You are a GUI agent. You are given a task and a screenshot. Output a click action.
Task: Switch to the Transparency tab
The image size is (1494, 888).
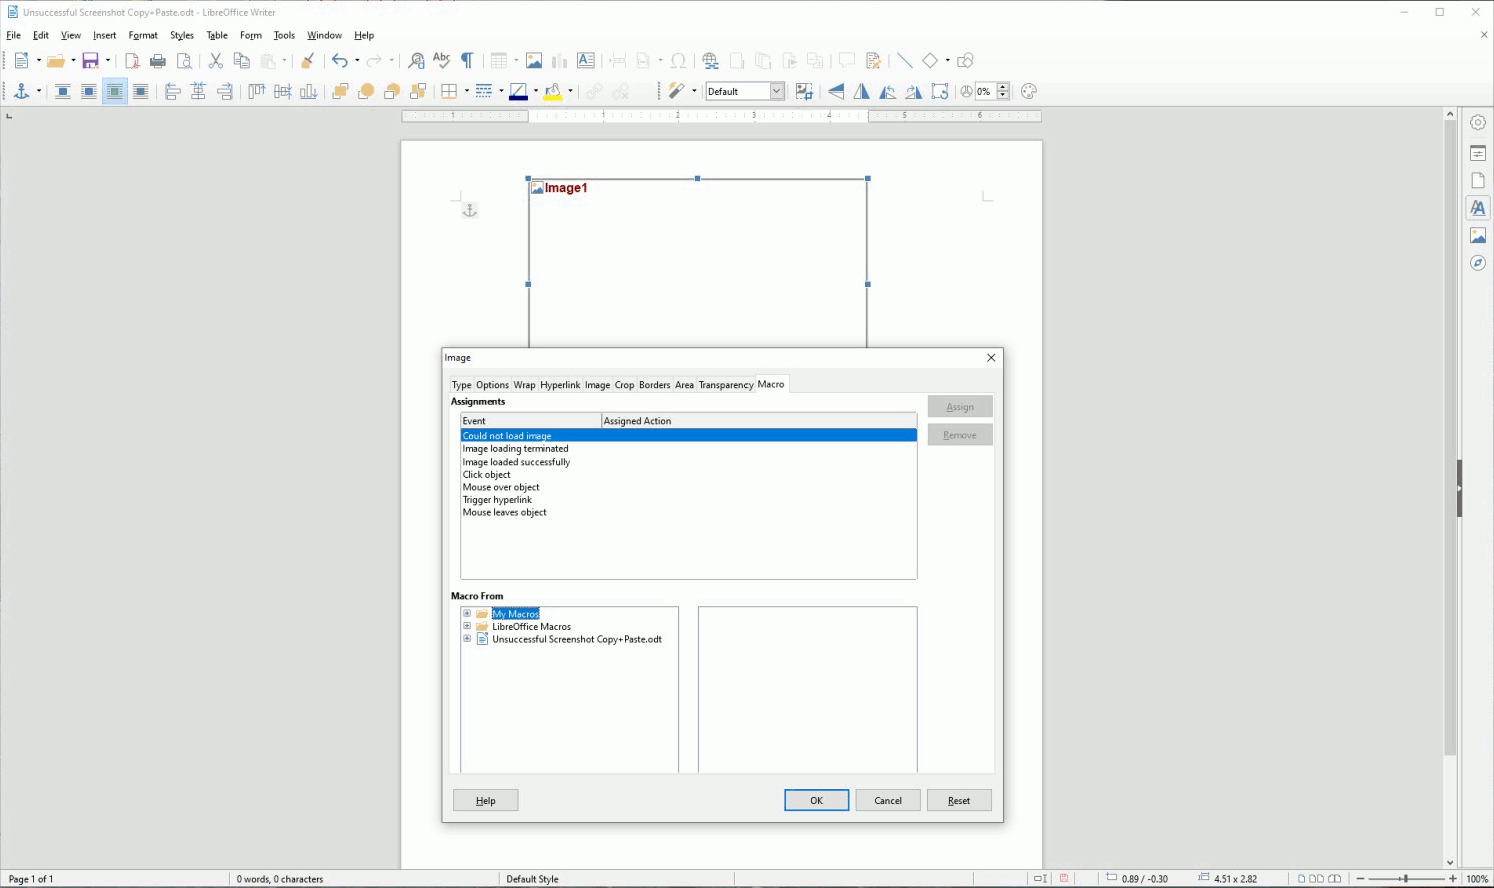(726, 385)
